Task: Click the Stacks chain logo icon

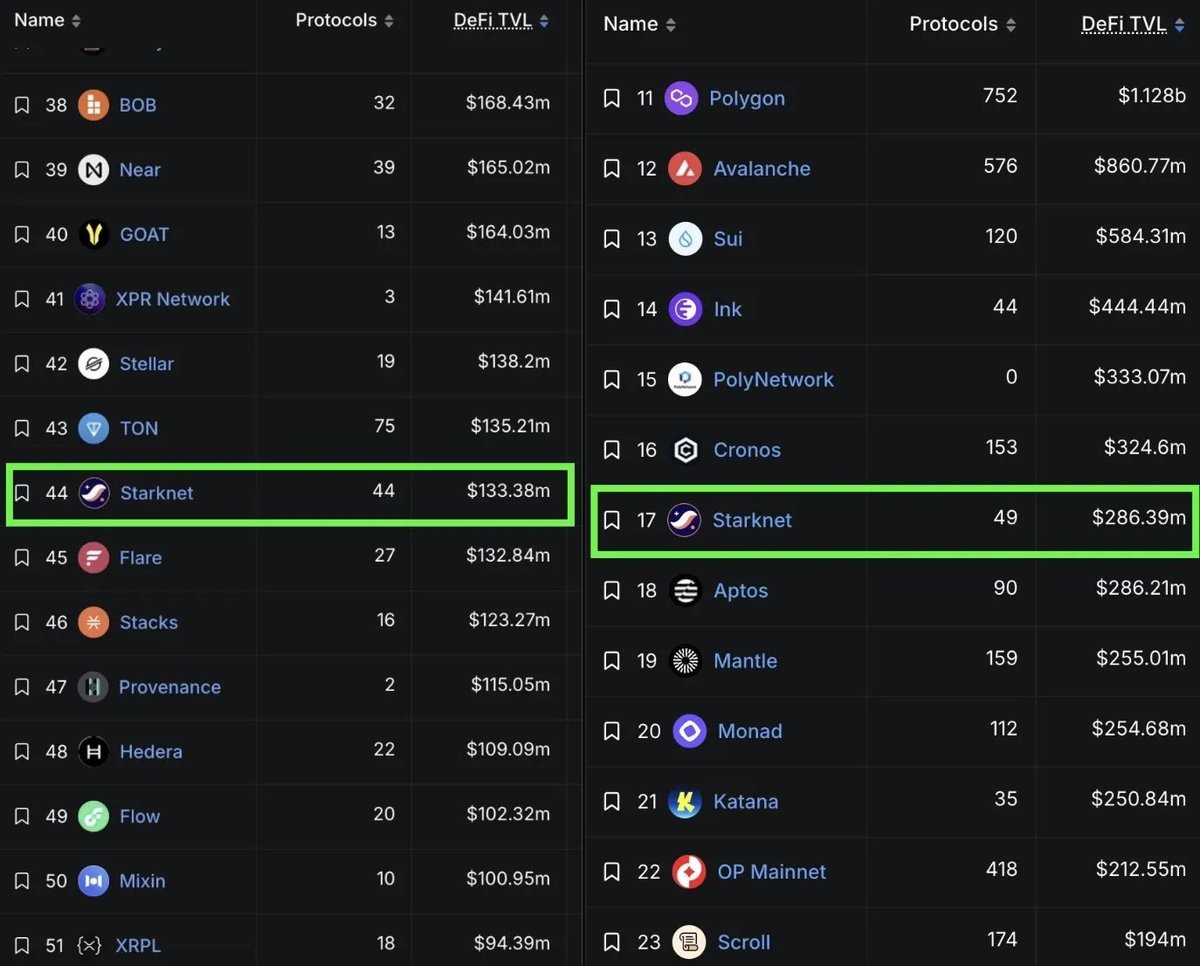Action: pyautogui.click(x=93, y=622)
